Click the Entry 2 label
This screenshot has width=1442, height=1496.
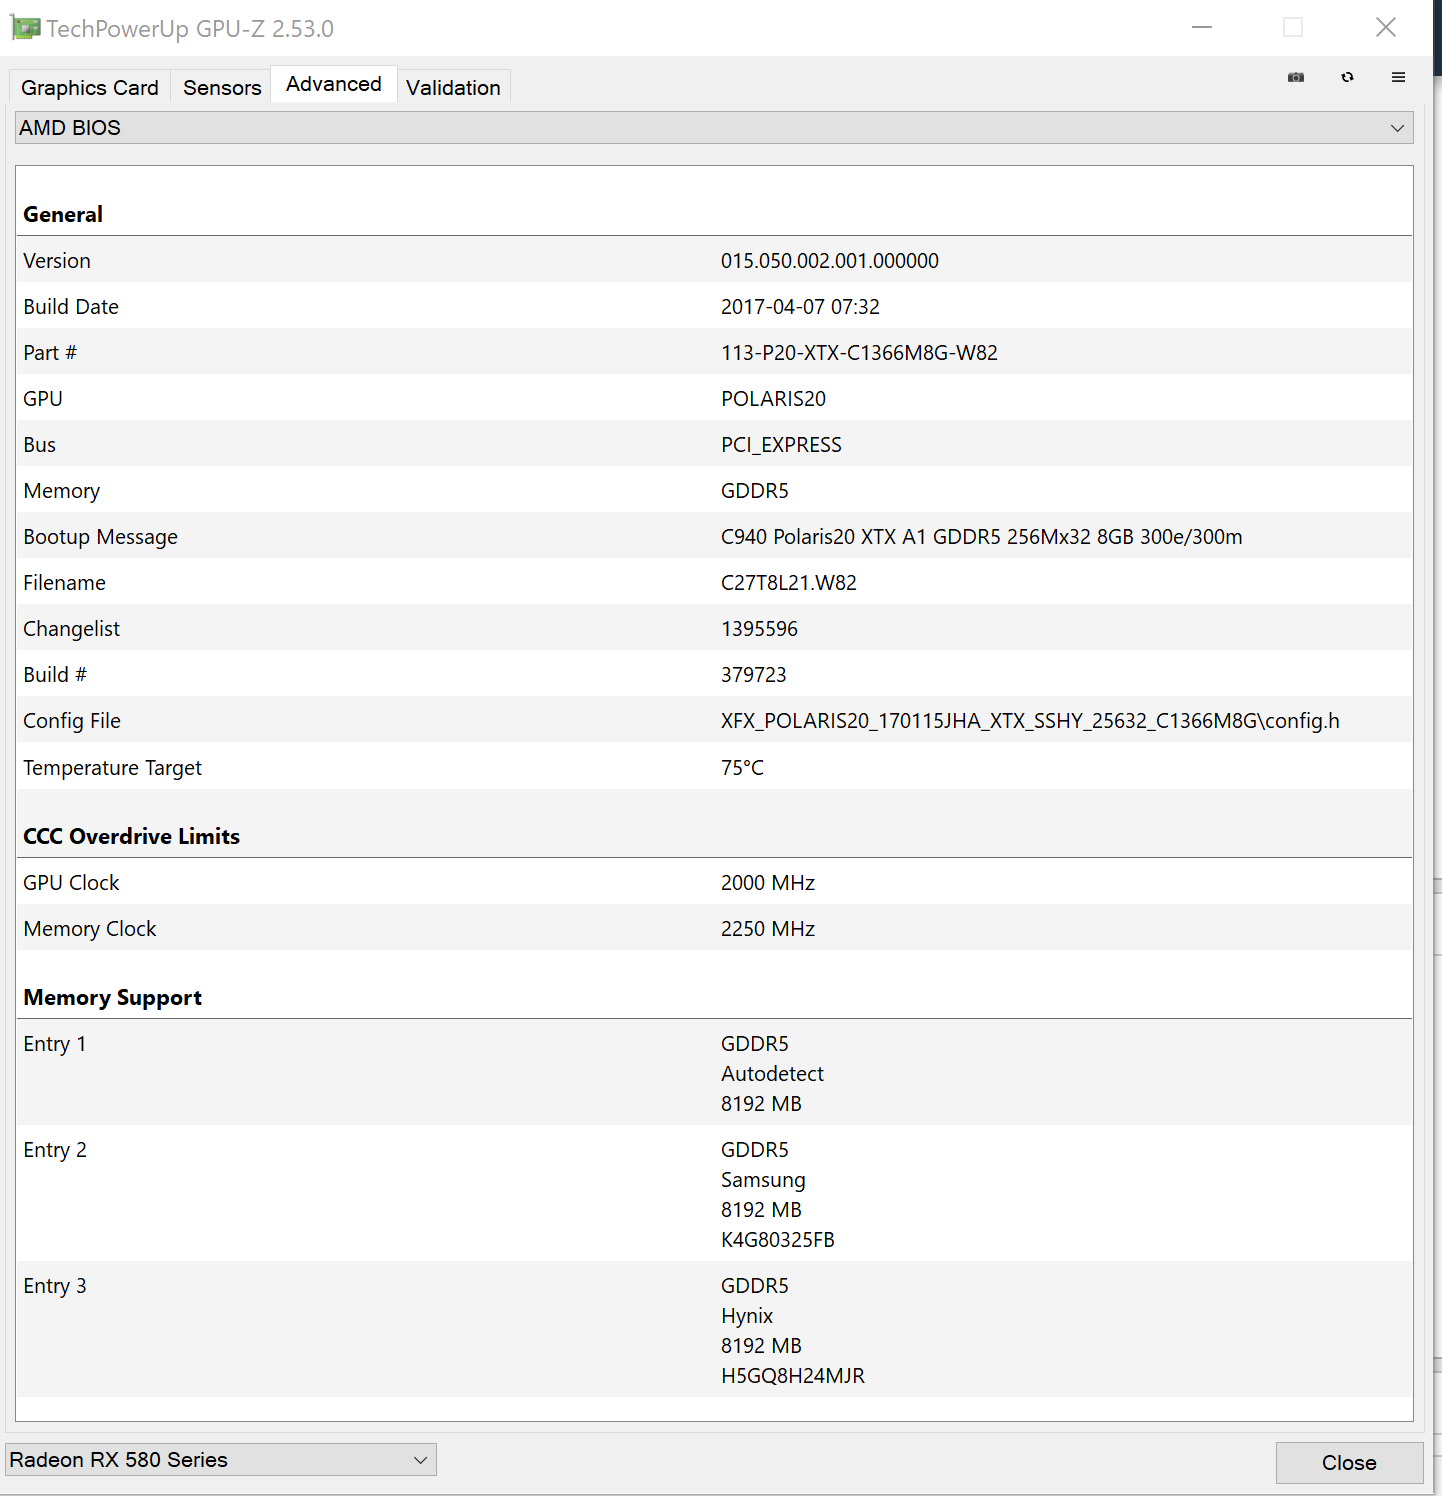(55, 1150)
